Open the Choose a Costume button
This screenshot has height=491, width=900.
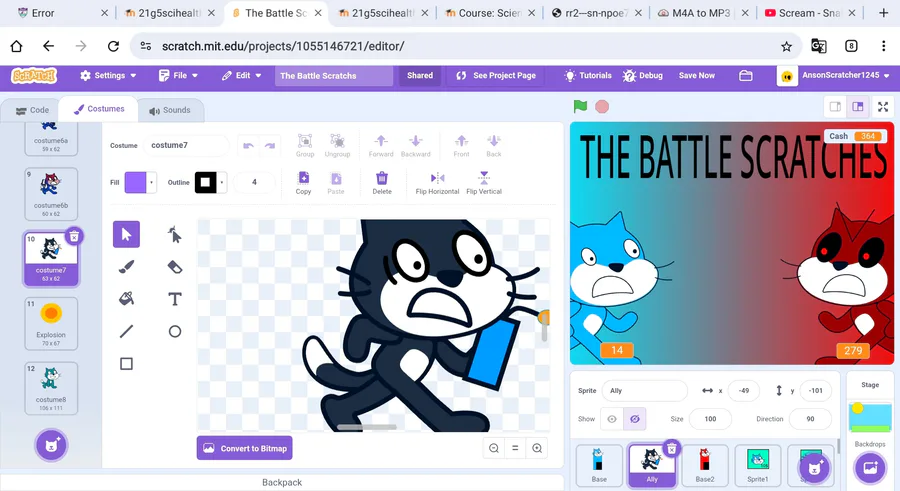(51, 445)
